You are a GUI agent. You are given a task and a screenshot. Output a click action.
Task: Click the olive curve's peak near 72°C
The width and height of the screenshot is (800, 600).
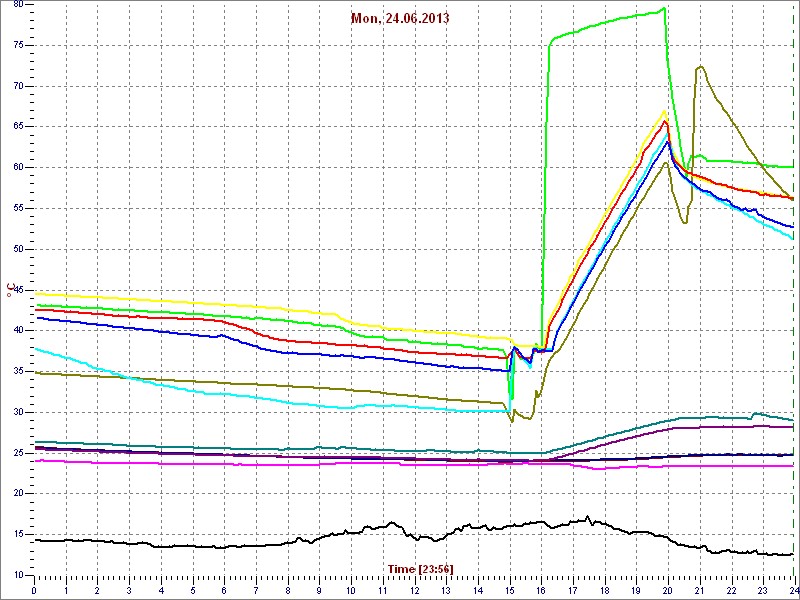point(701,66)
